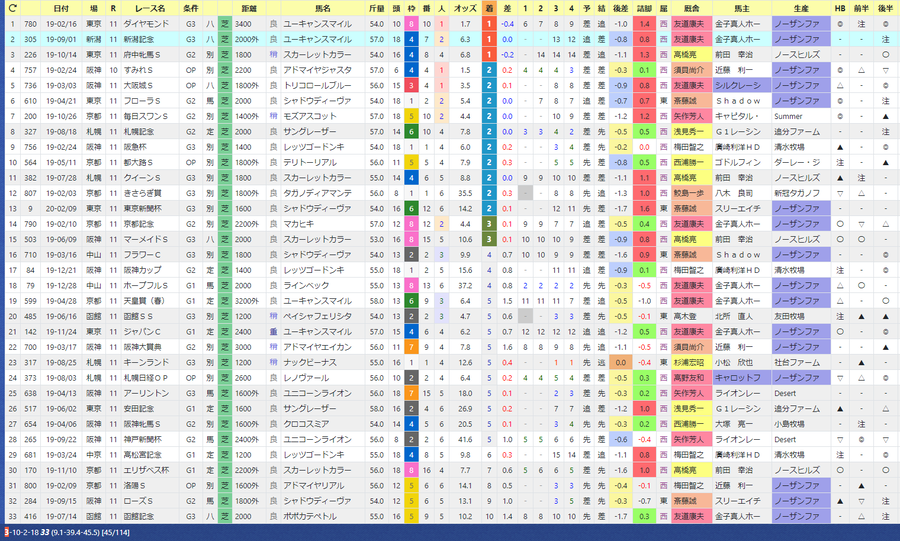Click the 詰脚 column header
The height and width of the screenshot is (541, 900).
tap(645, 8)
